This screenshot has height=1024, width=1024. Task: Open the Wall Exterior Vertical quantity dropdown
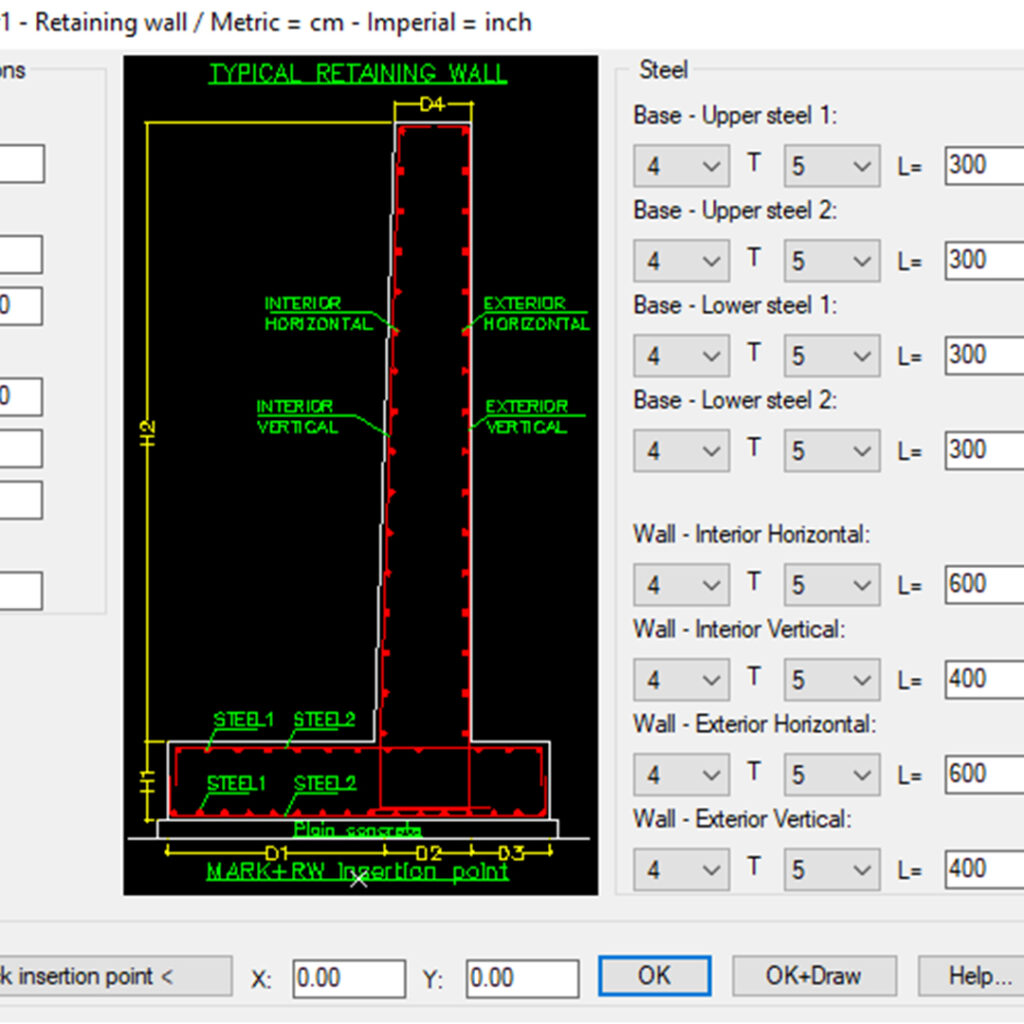tap(681, 869)
